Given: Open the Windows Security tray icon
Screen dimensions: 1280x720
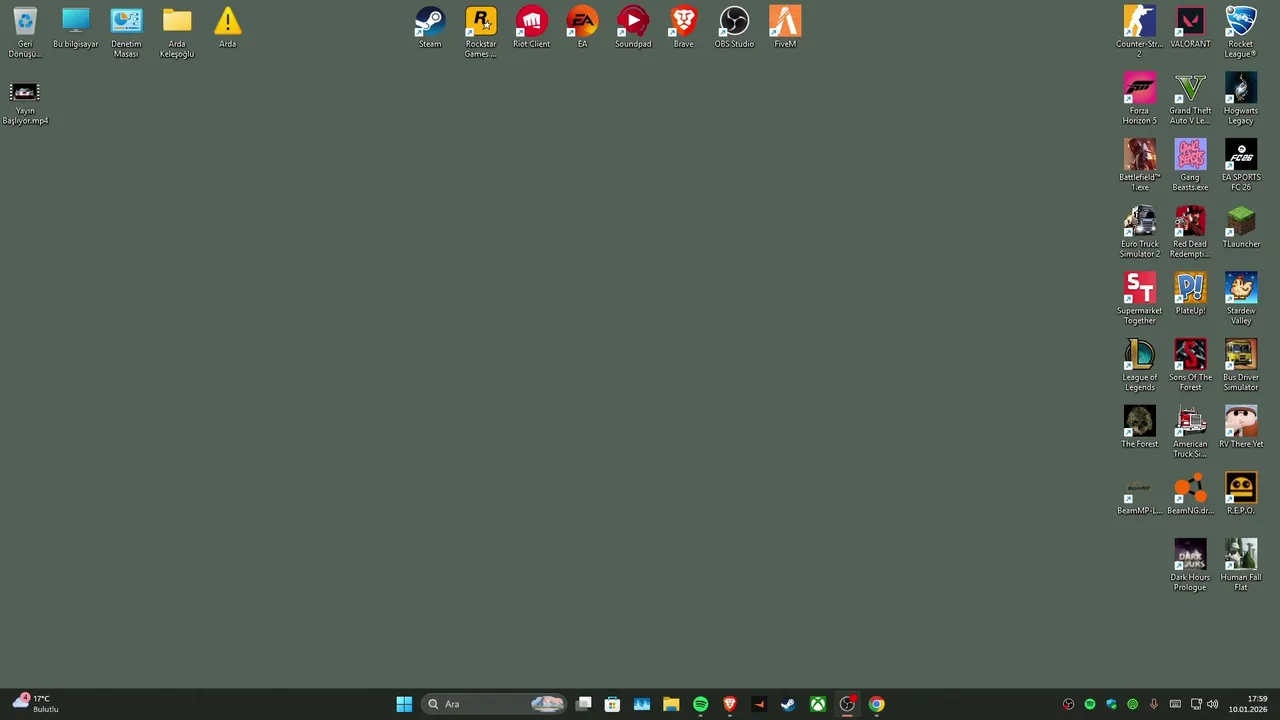Looking at the screenshot, I should tap(1111, 704).
